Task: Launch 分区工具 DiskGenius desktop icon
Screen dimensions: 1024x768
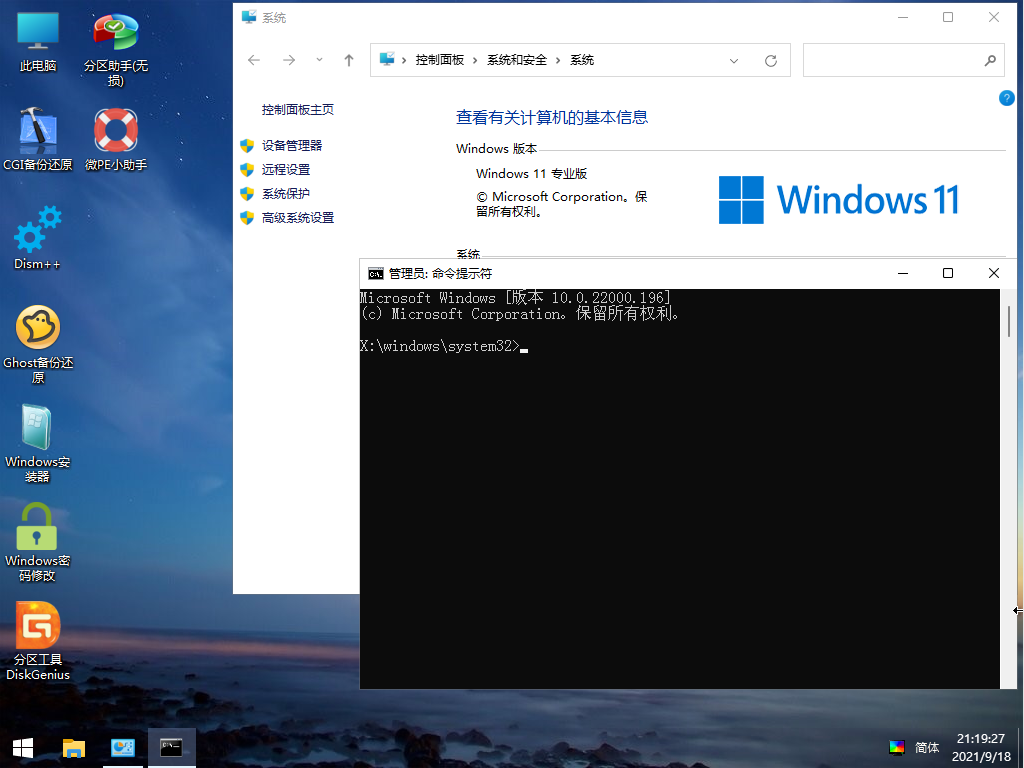Action: [x=38, y=641]
